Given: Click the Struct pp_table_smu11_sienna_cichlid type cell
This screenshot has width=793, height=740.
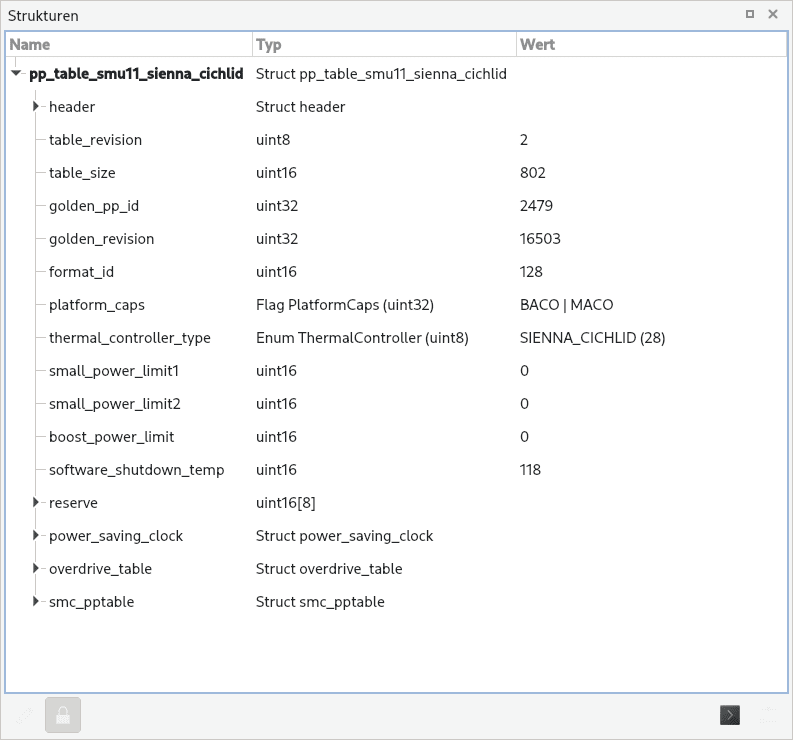Looking at the screenshot, I should [x=381, y=74].
